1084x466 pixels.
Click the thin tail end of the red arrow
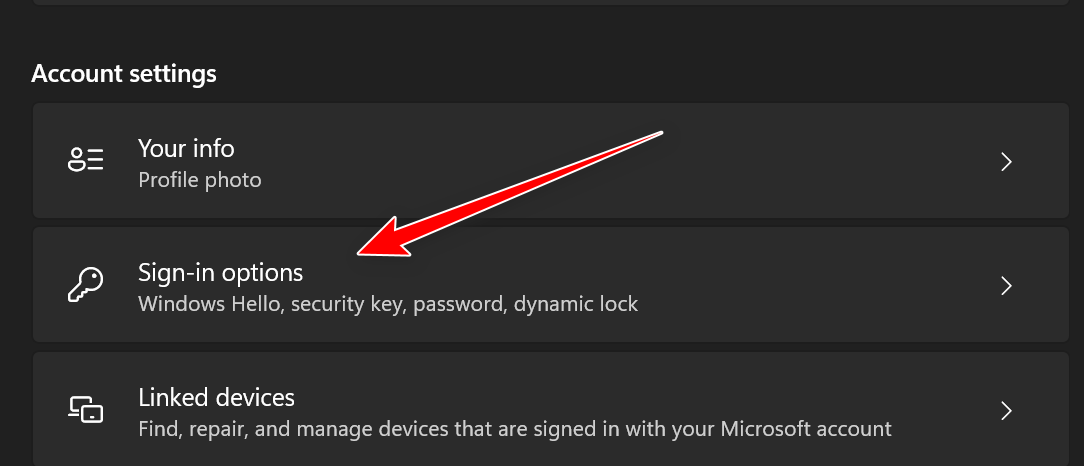click(659, 132)
